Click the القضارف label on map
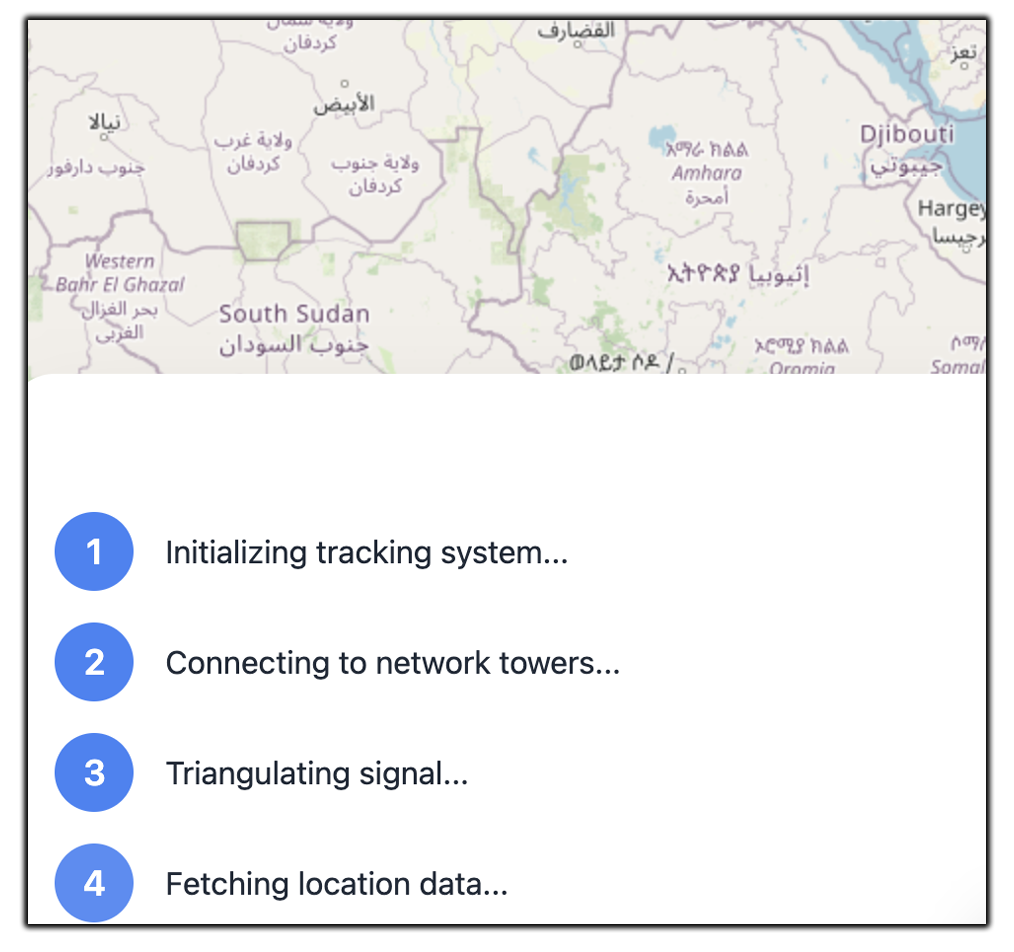 click(574, 30)
